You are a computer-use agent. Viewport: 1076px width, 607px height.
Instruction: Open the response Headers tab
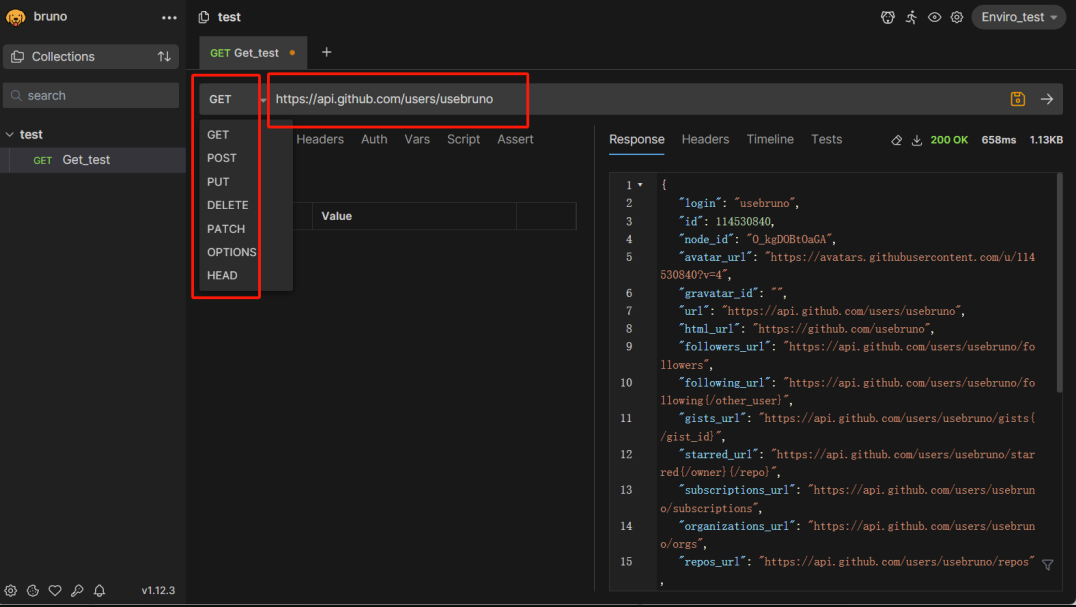point(705,139)
